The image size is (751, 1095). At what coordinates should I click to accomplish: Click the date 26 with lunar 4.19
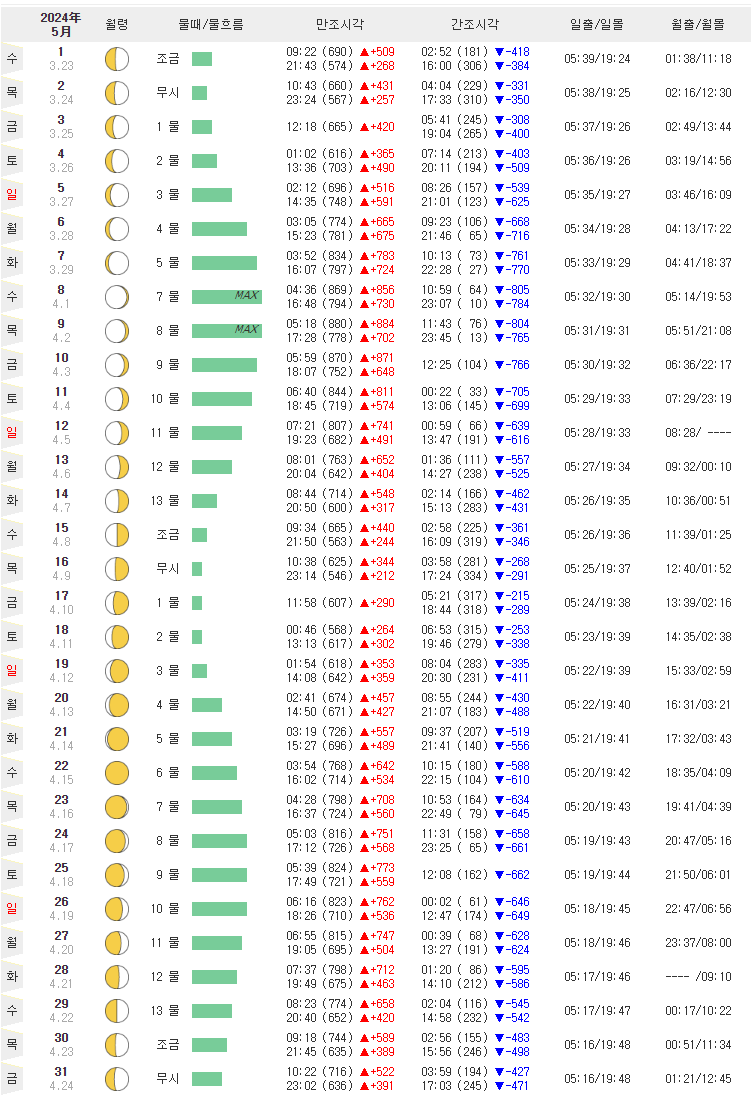(61, 909)
